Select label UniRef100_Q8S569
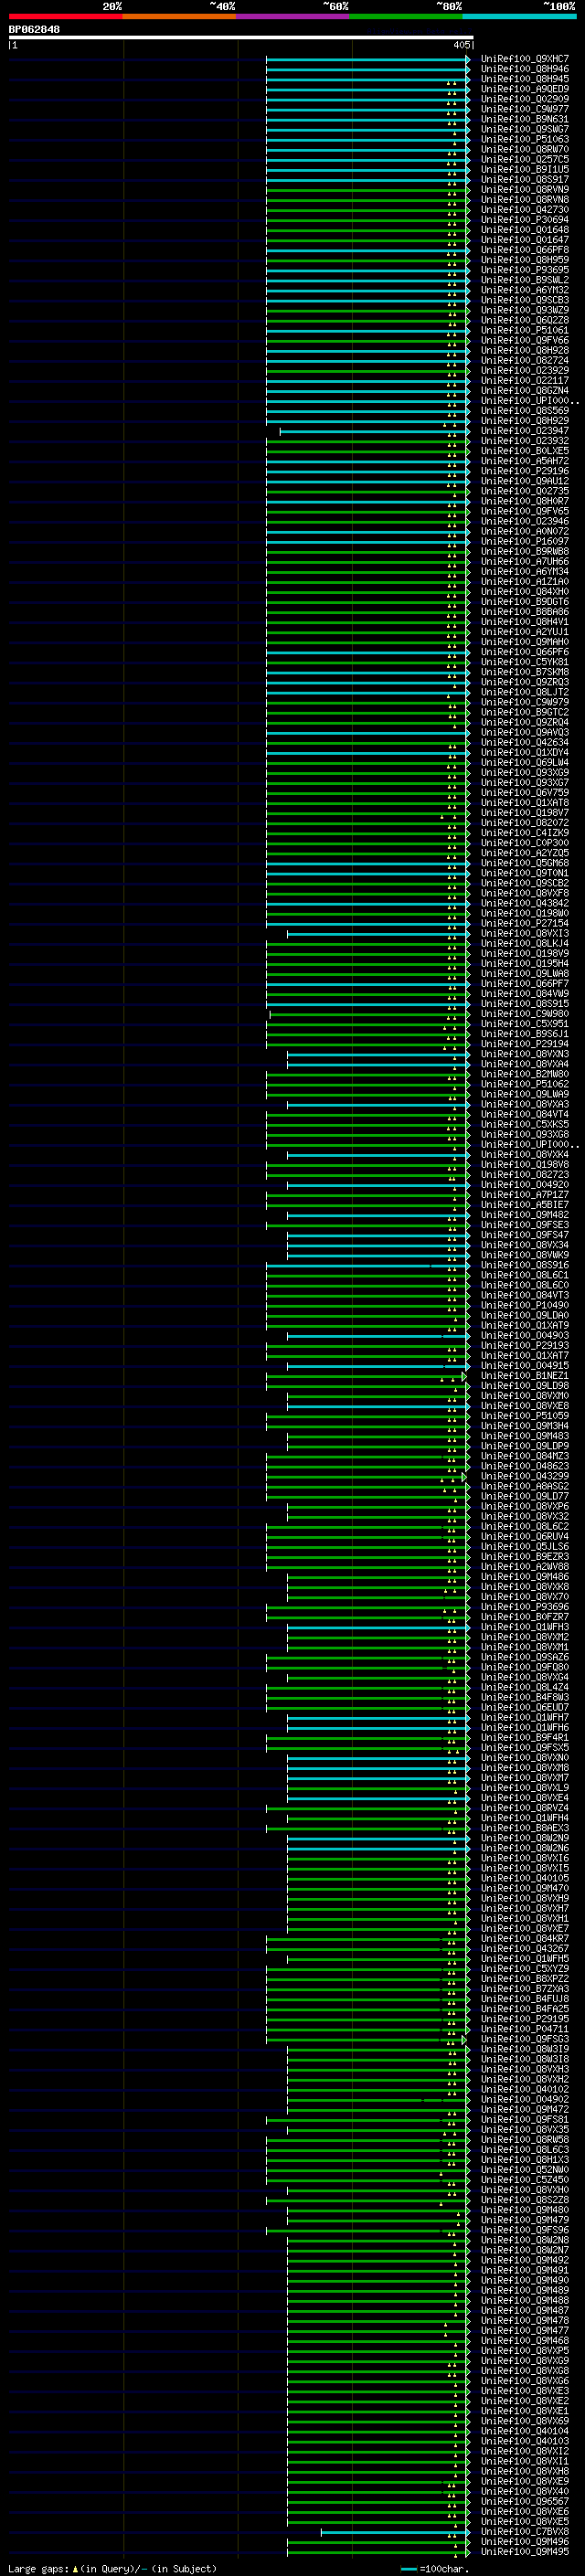 click(524, 411)
